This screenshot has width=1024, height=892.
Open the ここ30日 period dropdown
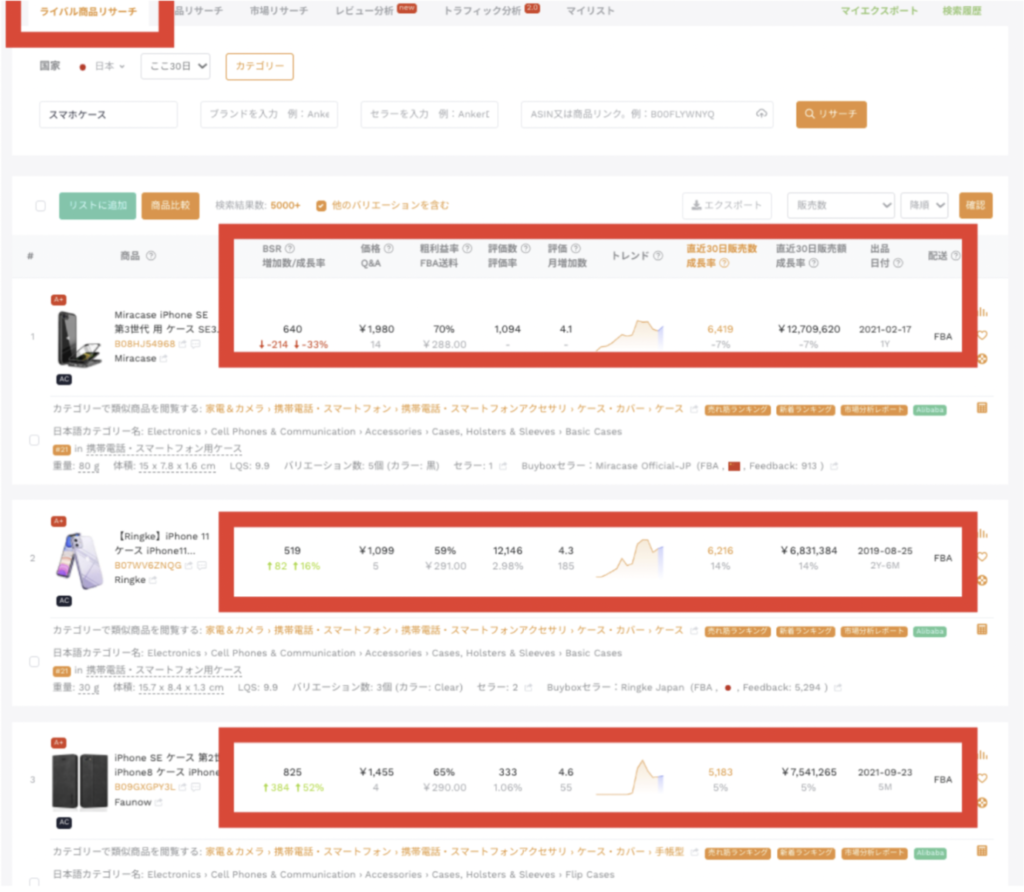pyautogui.click(x=175, y=66)
